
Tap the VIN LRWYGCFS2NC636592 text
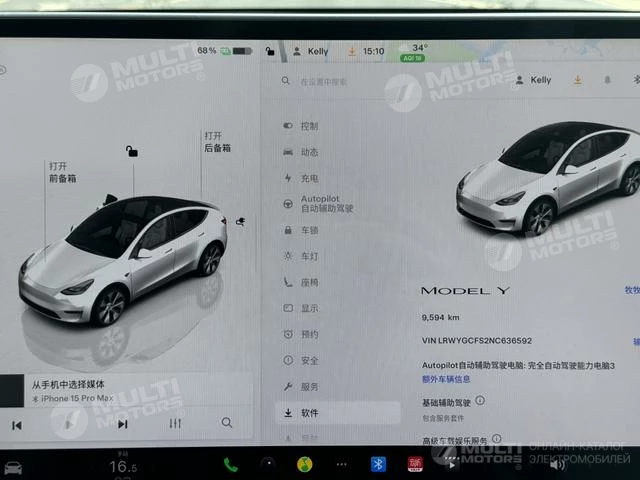tap(476, 340)
